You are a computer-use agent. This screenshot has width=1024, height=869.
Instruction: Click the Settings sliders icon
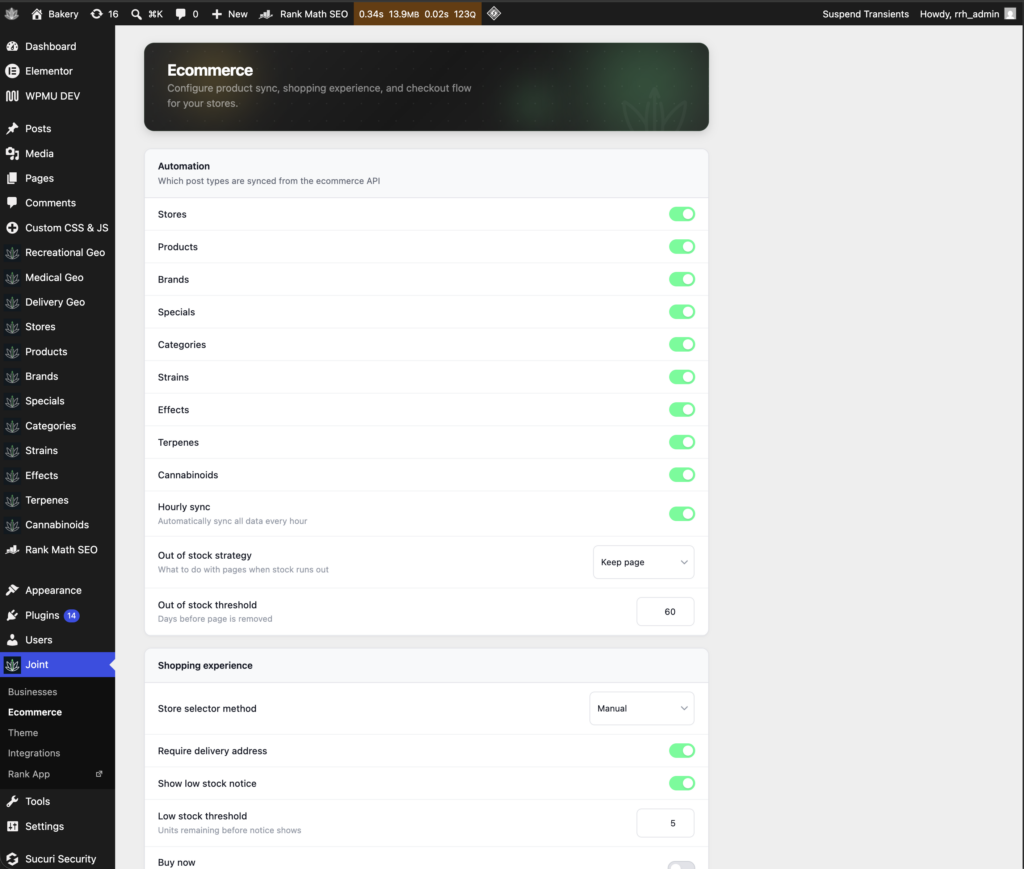[x=12, y=826]
